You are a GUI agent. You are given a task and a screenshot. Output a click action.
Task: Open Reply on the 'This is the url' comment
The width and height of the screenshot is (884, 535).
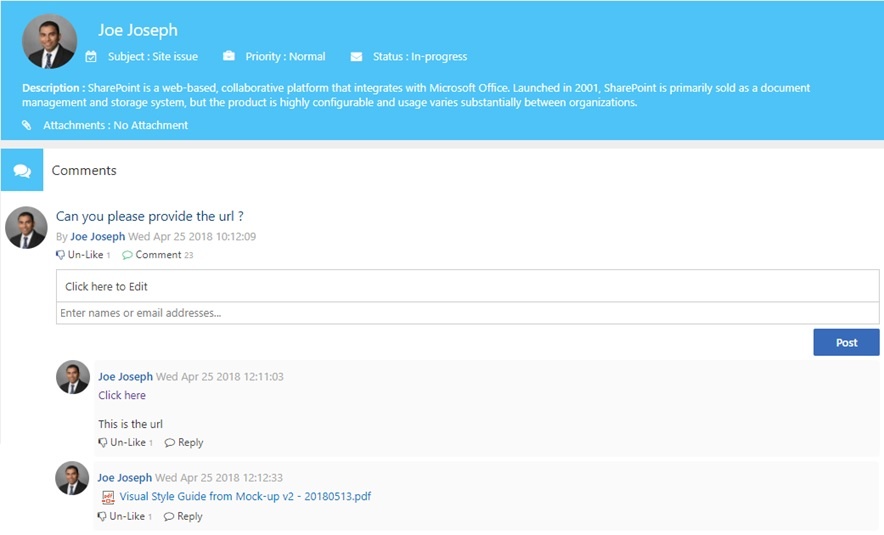click(x=184, y=443)
